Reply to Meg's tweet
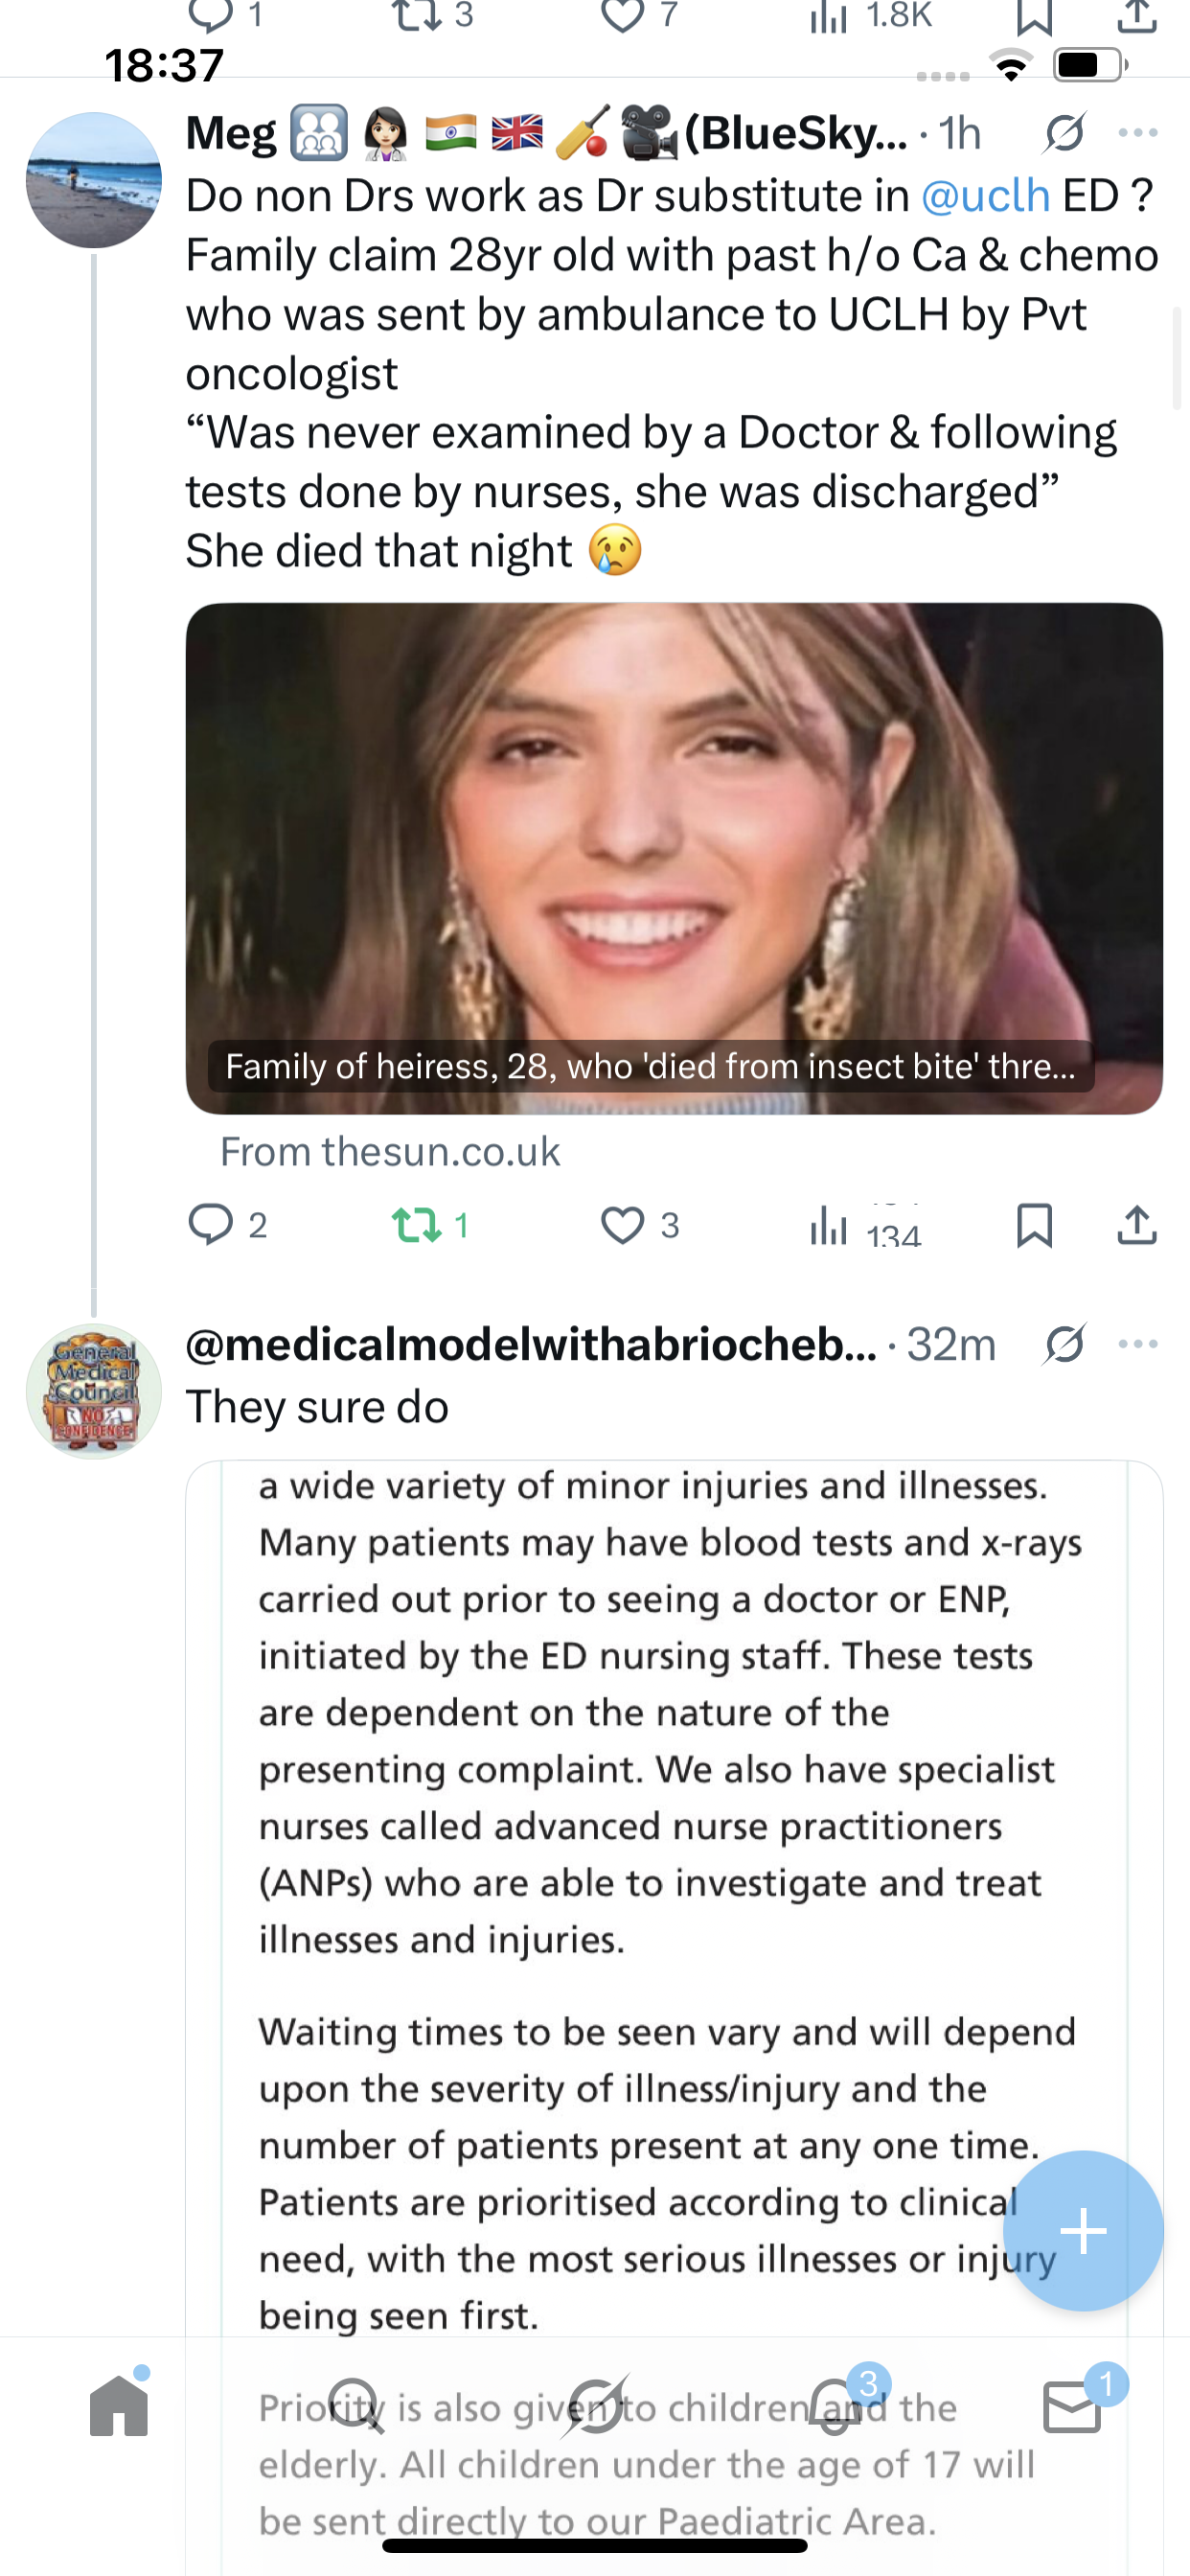This screenshot has height=2576, width=1190. click(211, 1224)
